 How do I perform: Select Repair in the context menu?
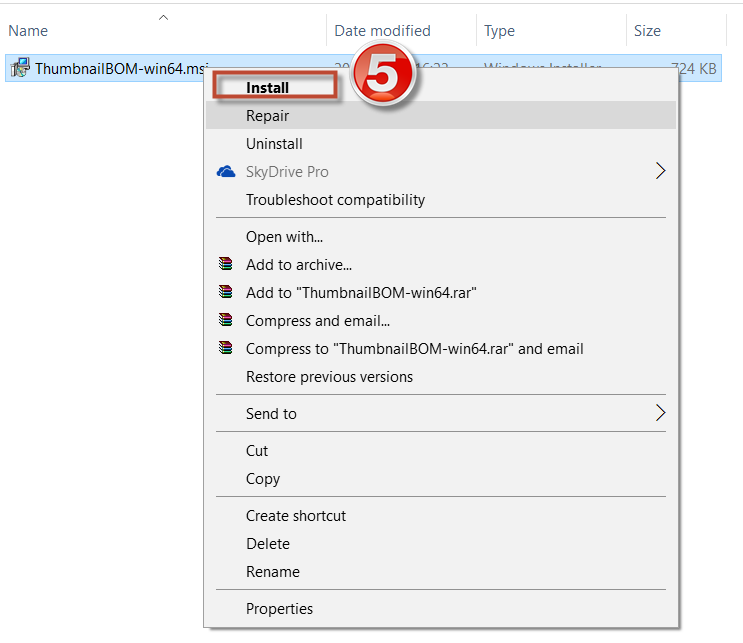267,116
